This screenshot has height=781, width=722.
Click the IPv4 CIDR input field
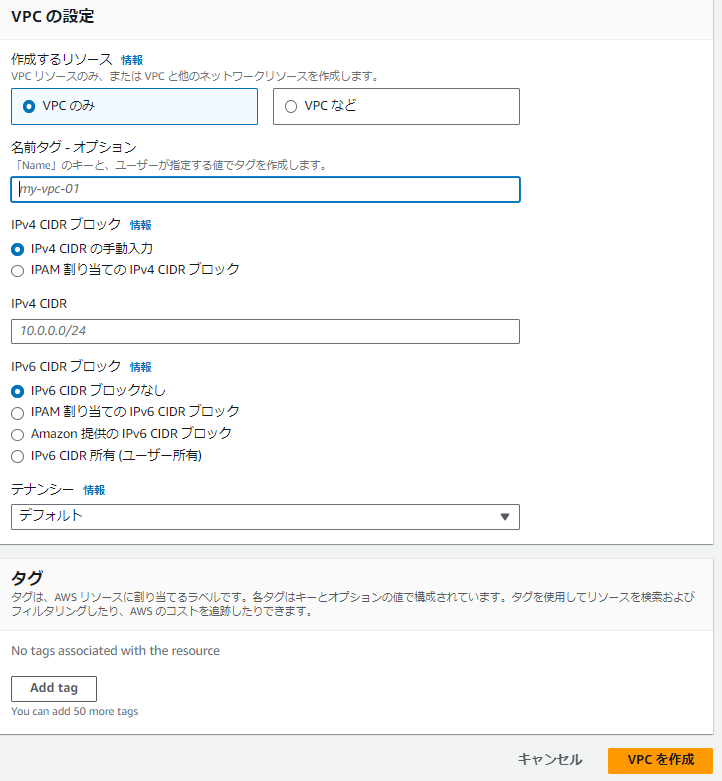point(265,331)
